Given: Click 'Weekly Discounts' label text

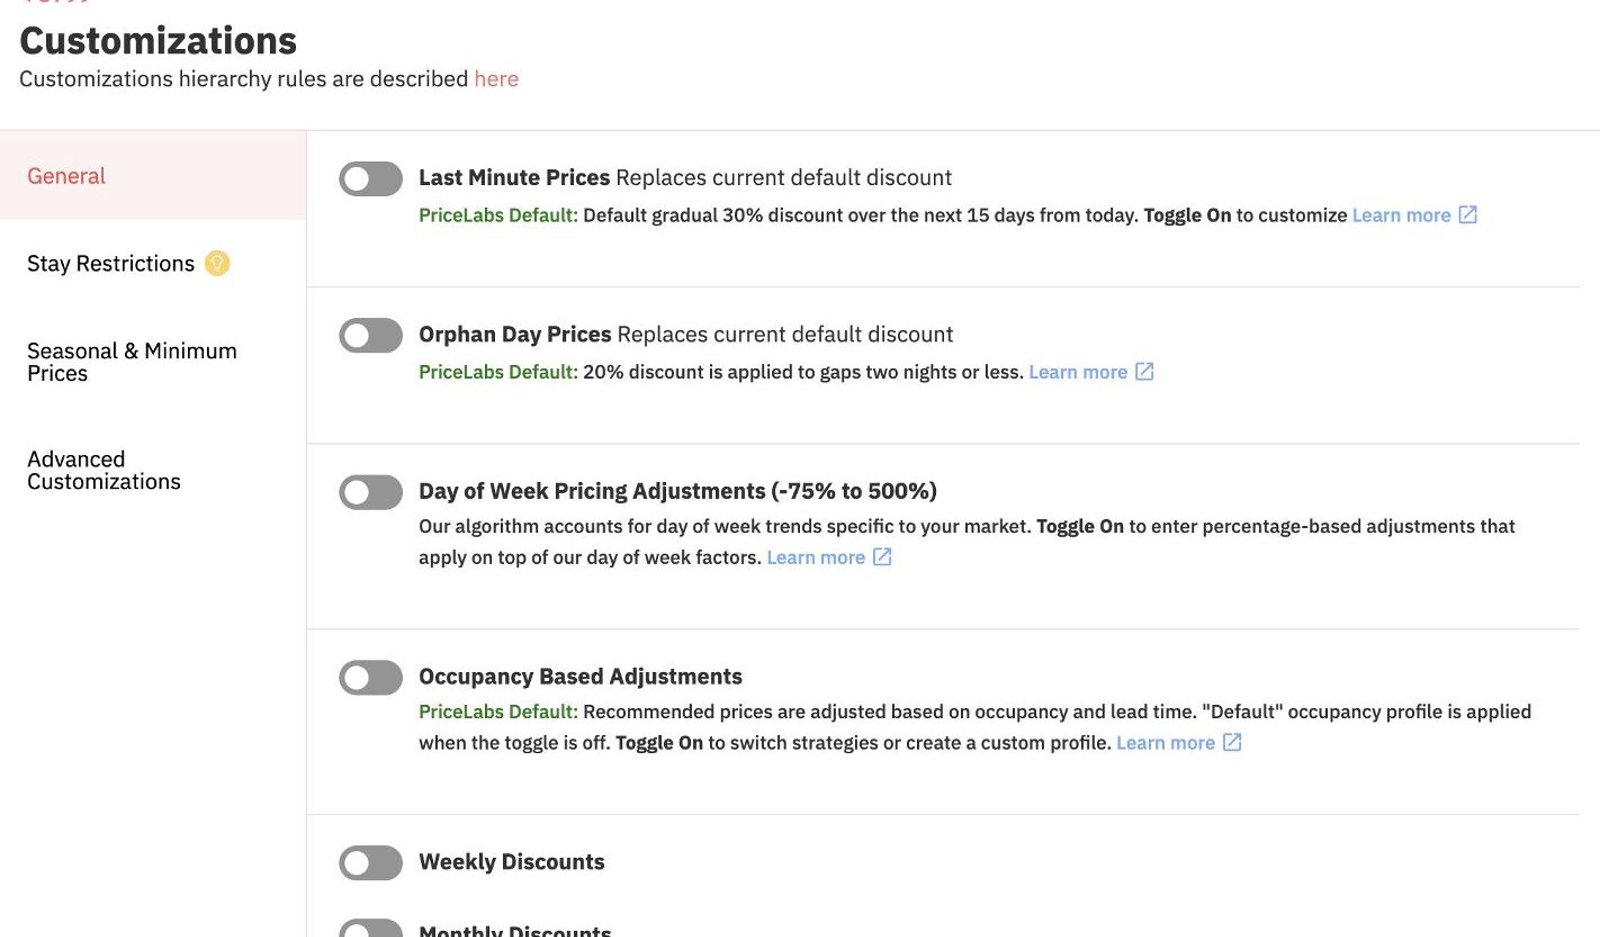Looking at the screenshot, I should tap(512, 862).
